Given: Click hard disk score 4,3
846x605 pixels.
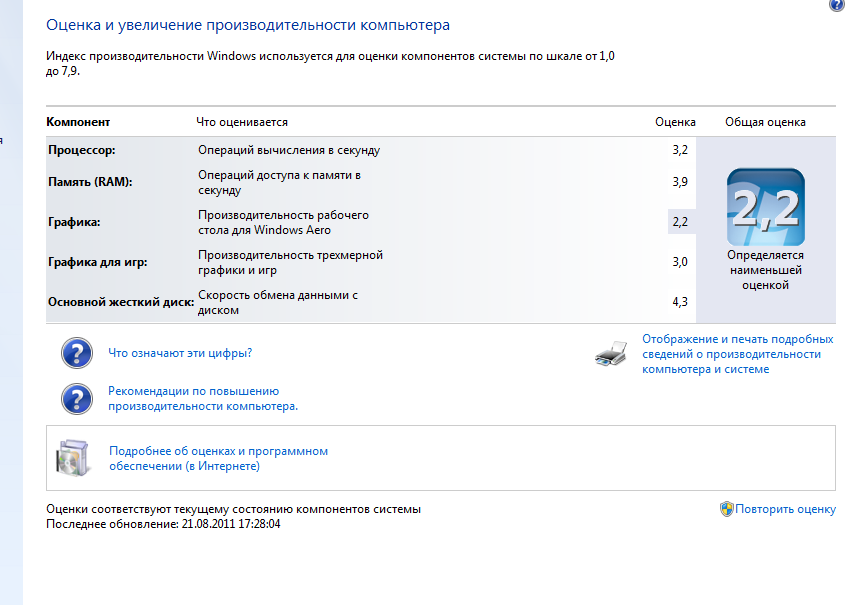Looking at the screenshot, I should click(x=680, y=302).
